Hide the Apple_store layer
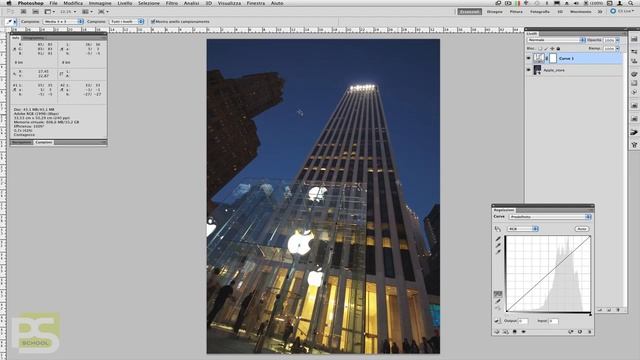 (x=529, y=70)
